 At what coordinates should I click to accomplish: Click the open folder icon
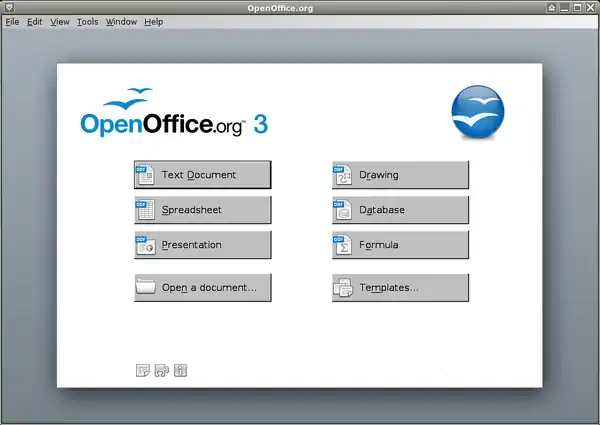pos(145,288)
